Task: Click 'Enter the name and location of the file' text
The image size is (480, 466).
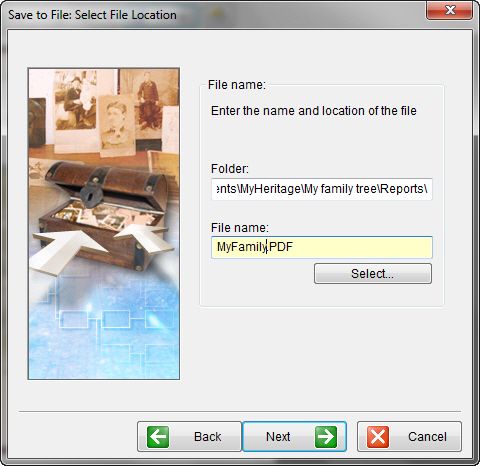Action: pyautogui.click(x=314, y=111)
